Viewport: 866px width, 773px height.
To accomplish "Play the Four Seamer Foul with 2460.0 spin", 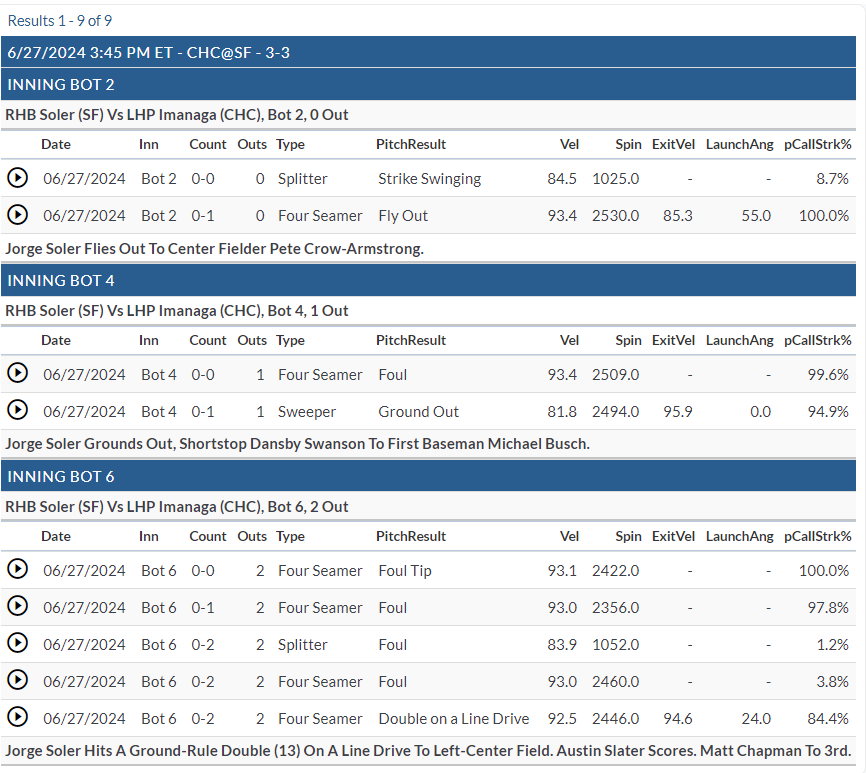I will [17, 681].
